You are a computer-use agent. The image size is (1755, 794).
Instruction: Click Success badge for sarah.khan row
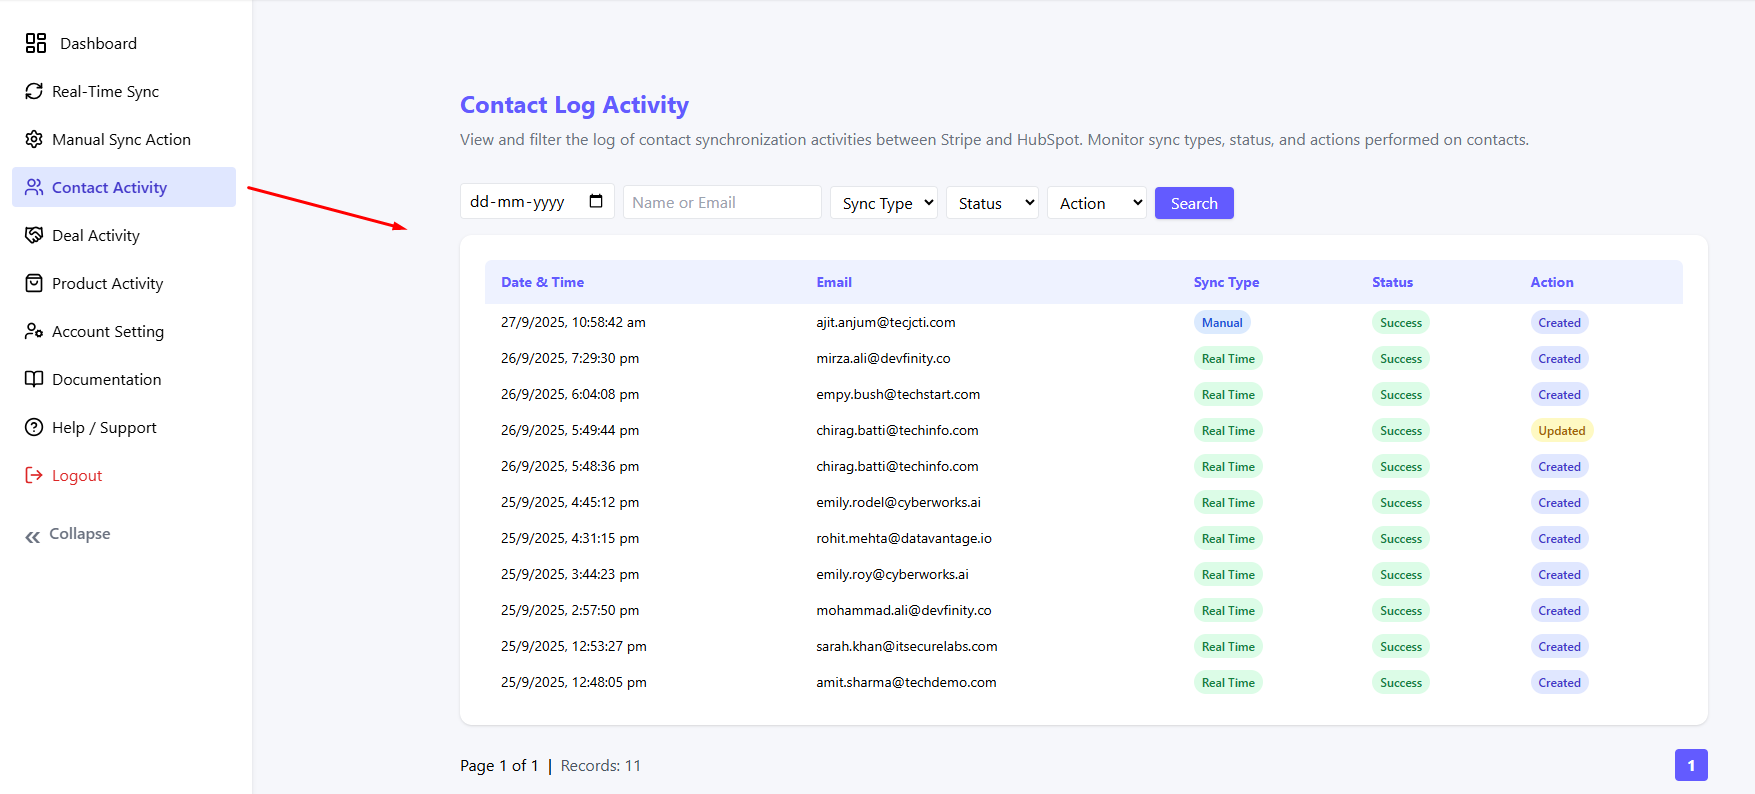point(1401,647)
